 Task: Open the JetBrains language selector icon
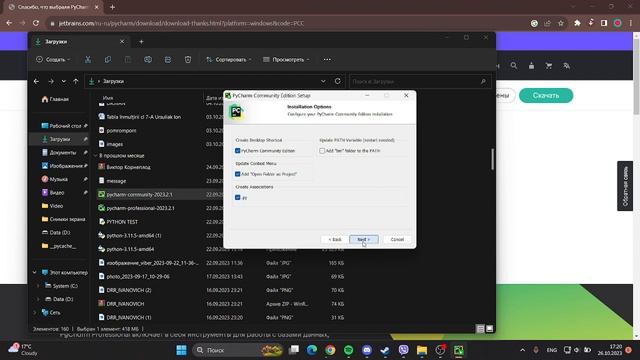pyautogui.click(x=567, y=66)
